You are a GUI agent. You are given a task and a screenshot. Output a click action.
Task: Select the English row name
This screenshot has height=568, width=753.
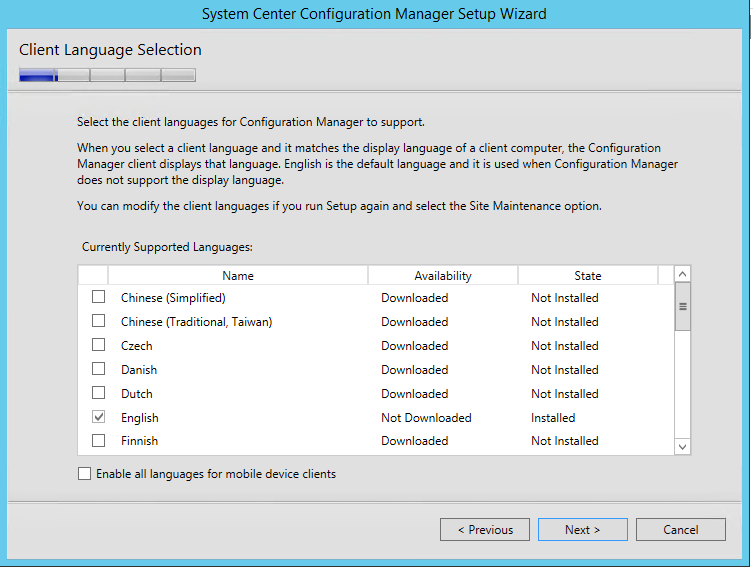tap(139, 418)
